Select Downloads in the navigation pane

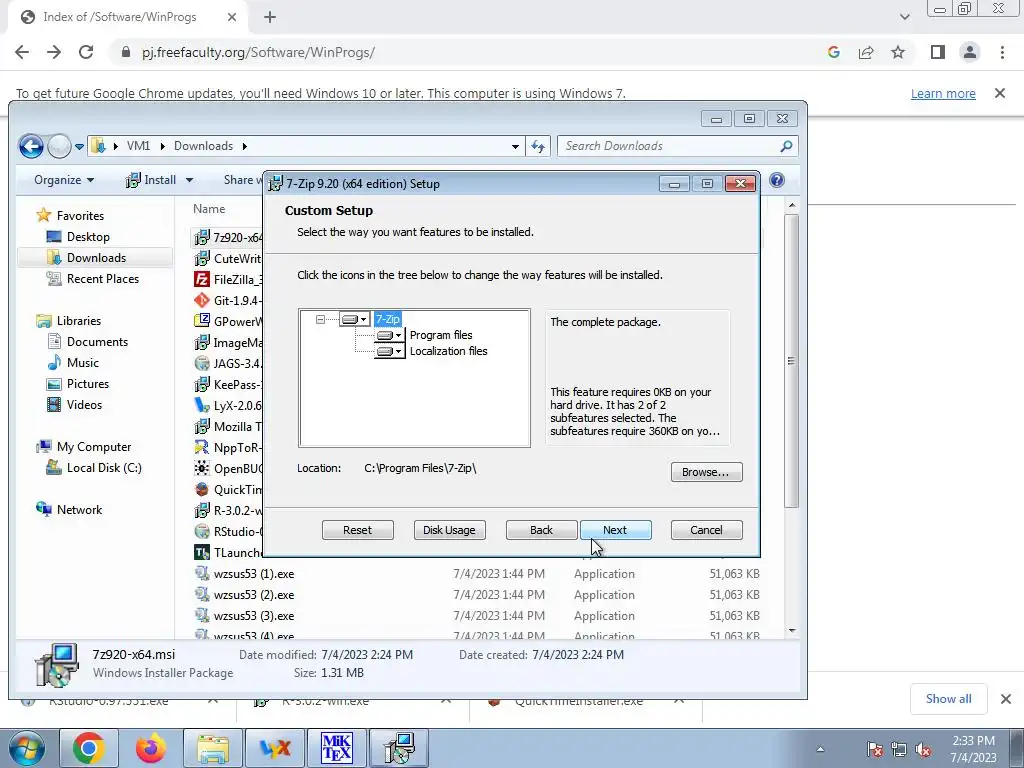click(96, 258)
